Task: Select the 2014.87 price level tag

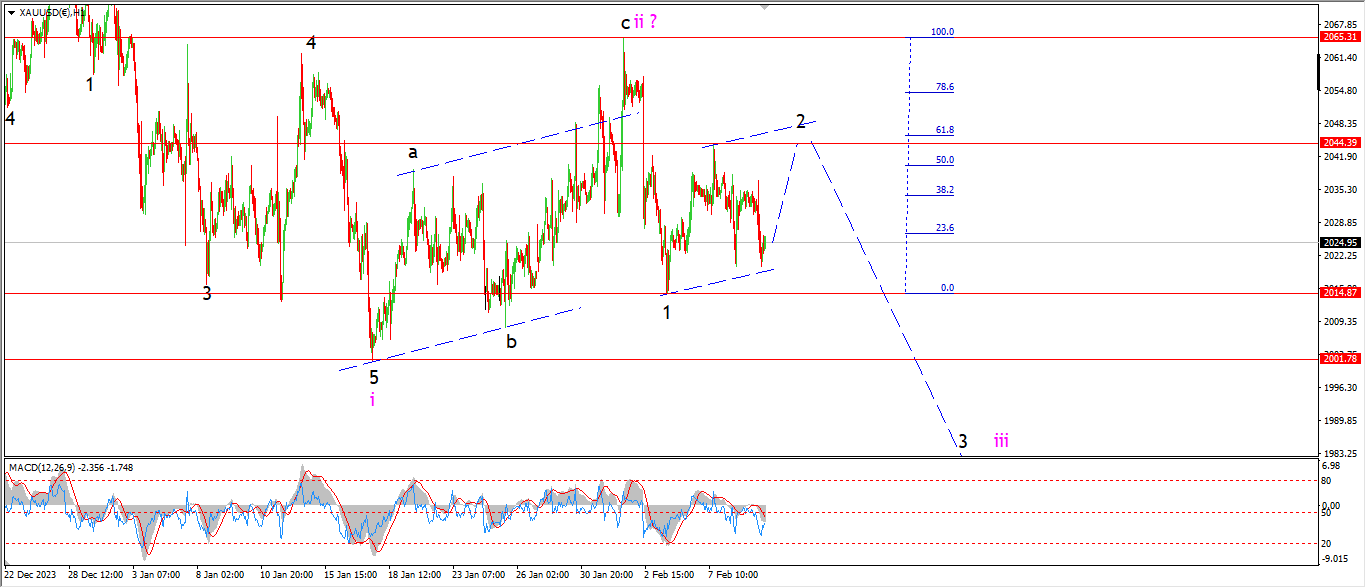Action: [x=1338, y=293]
